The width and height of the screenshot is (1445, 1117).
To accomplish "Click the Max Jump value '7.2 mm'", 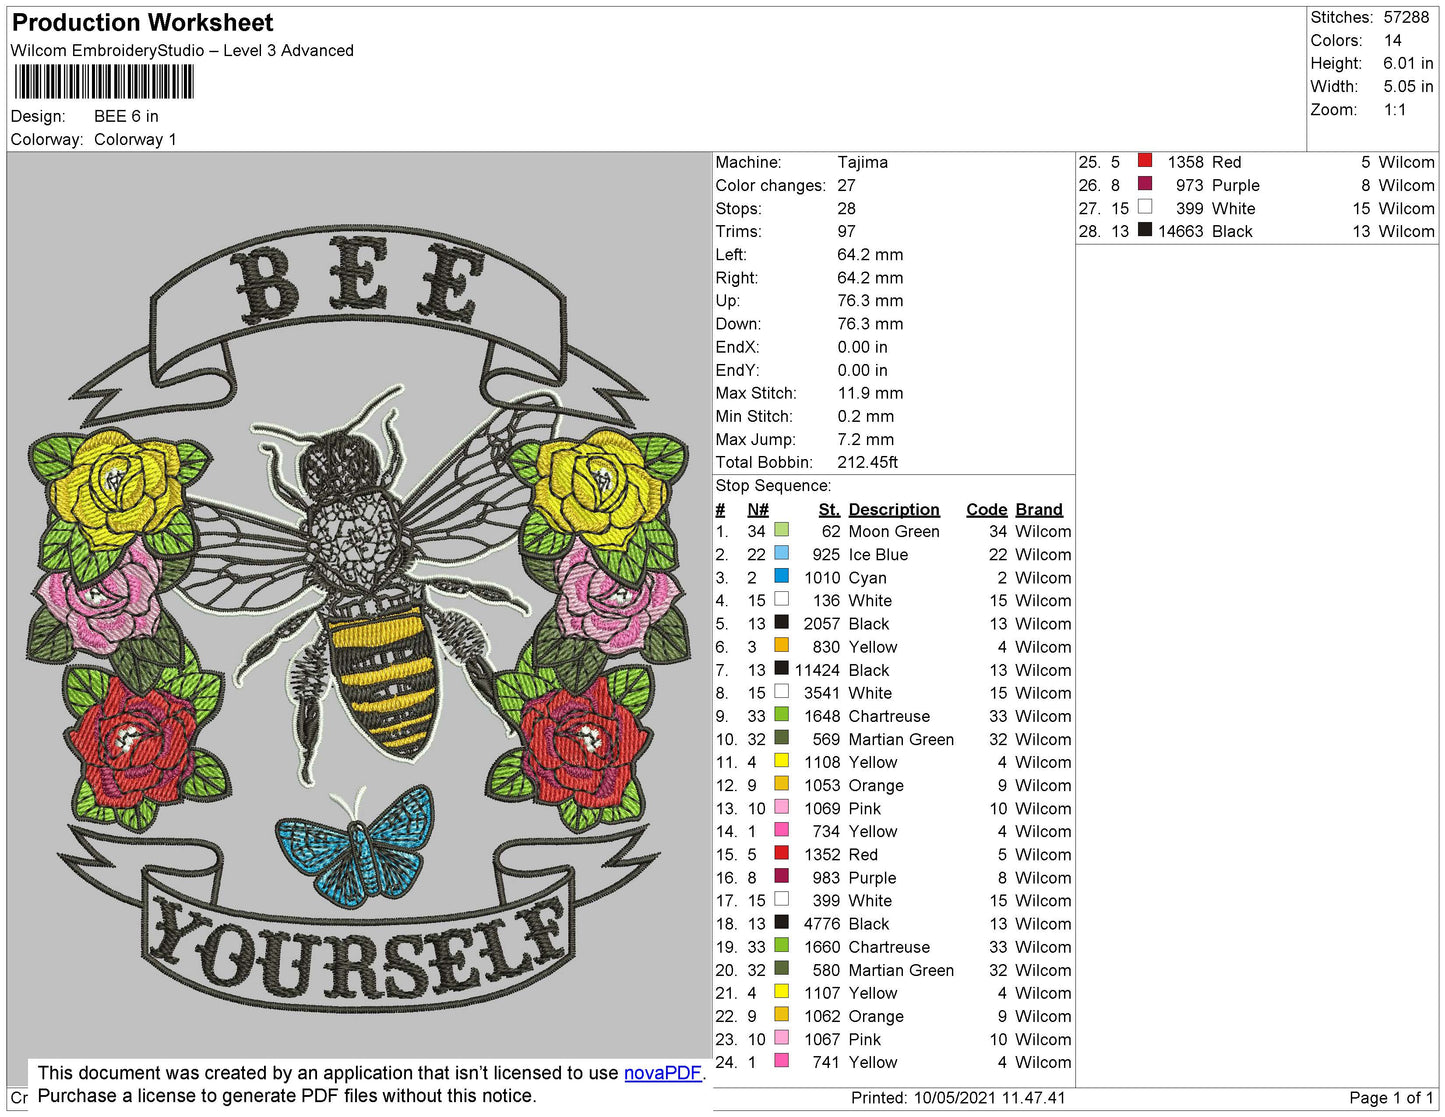I will [x=865, y=439].
